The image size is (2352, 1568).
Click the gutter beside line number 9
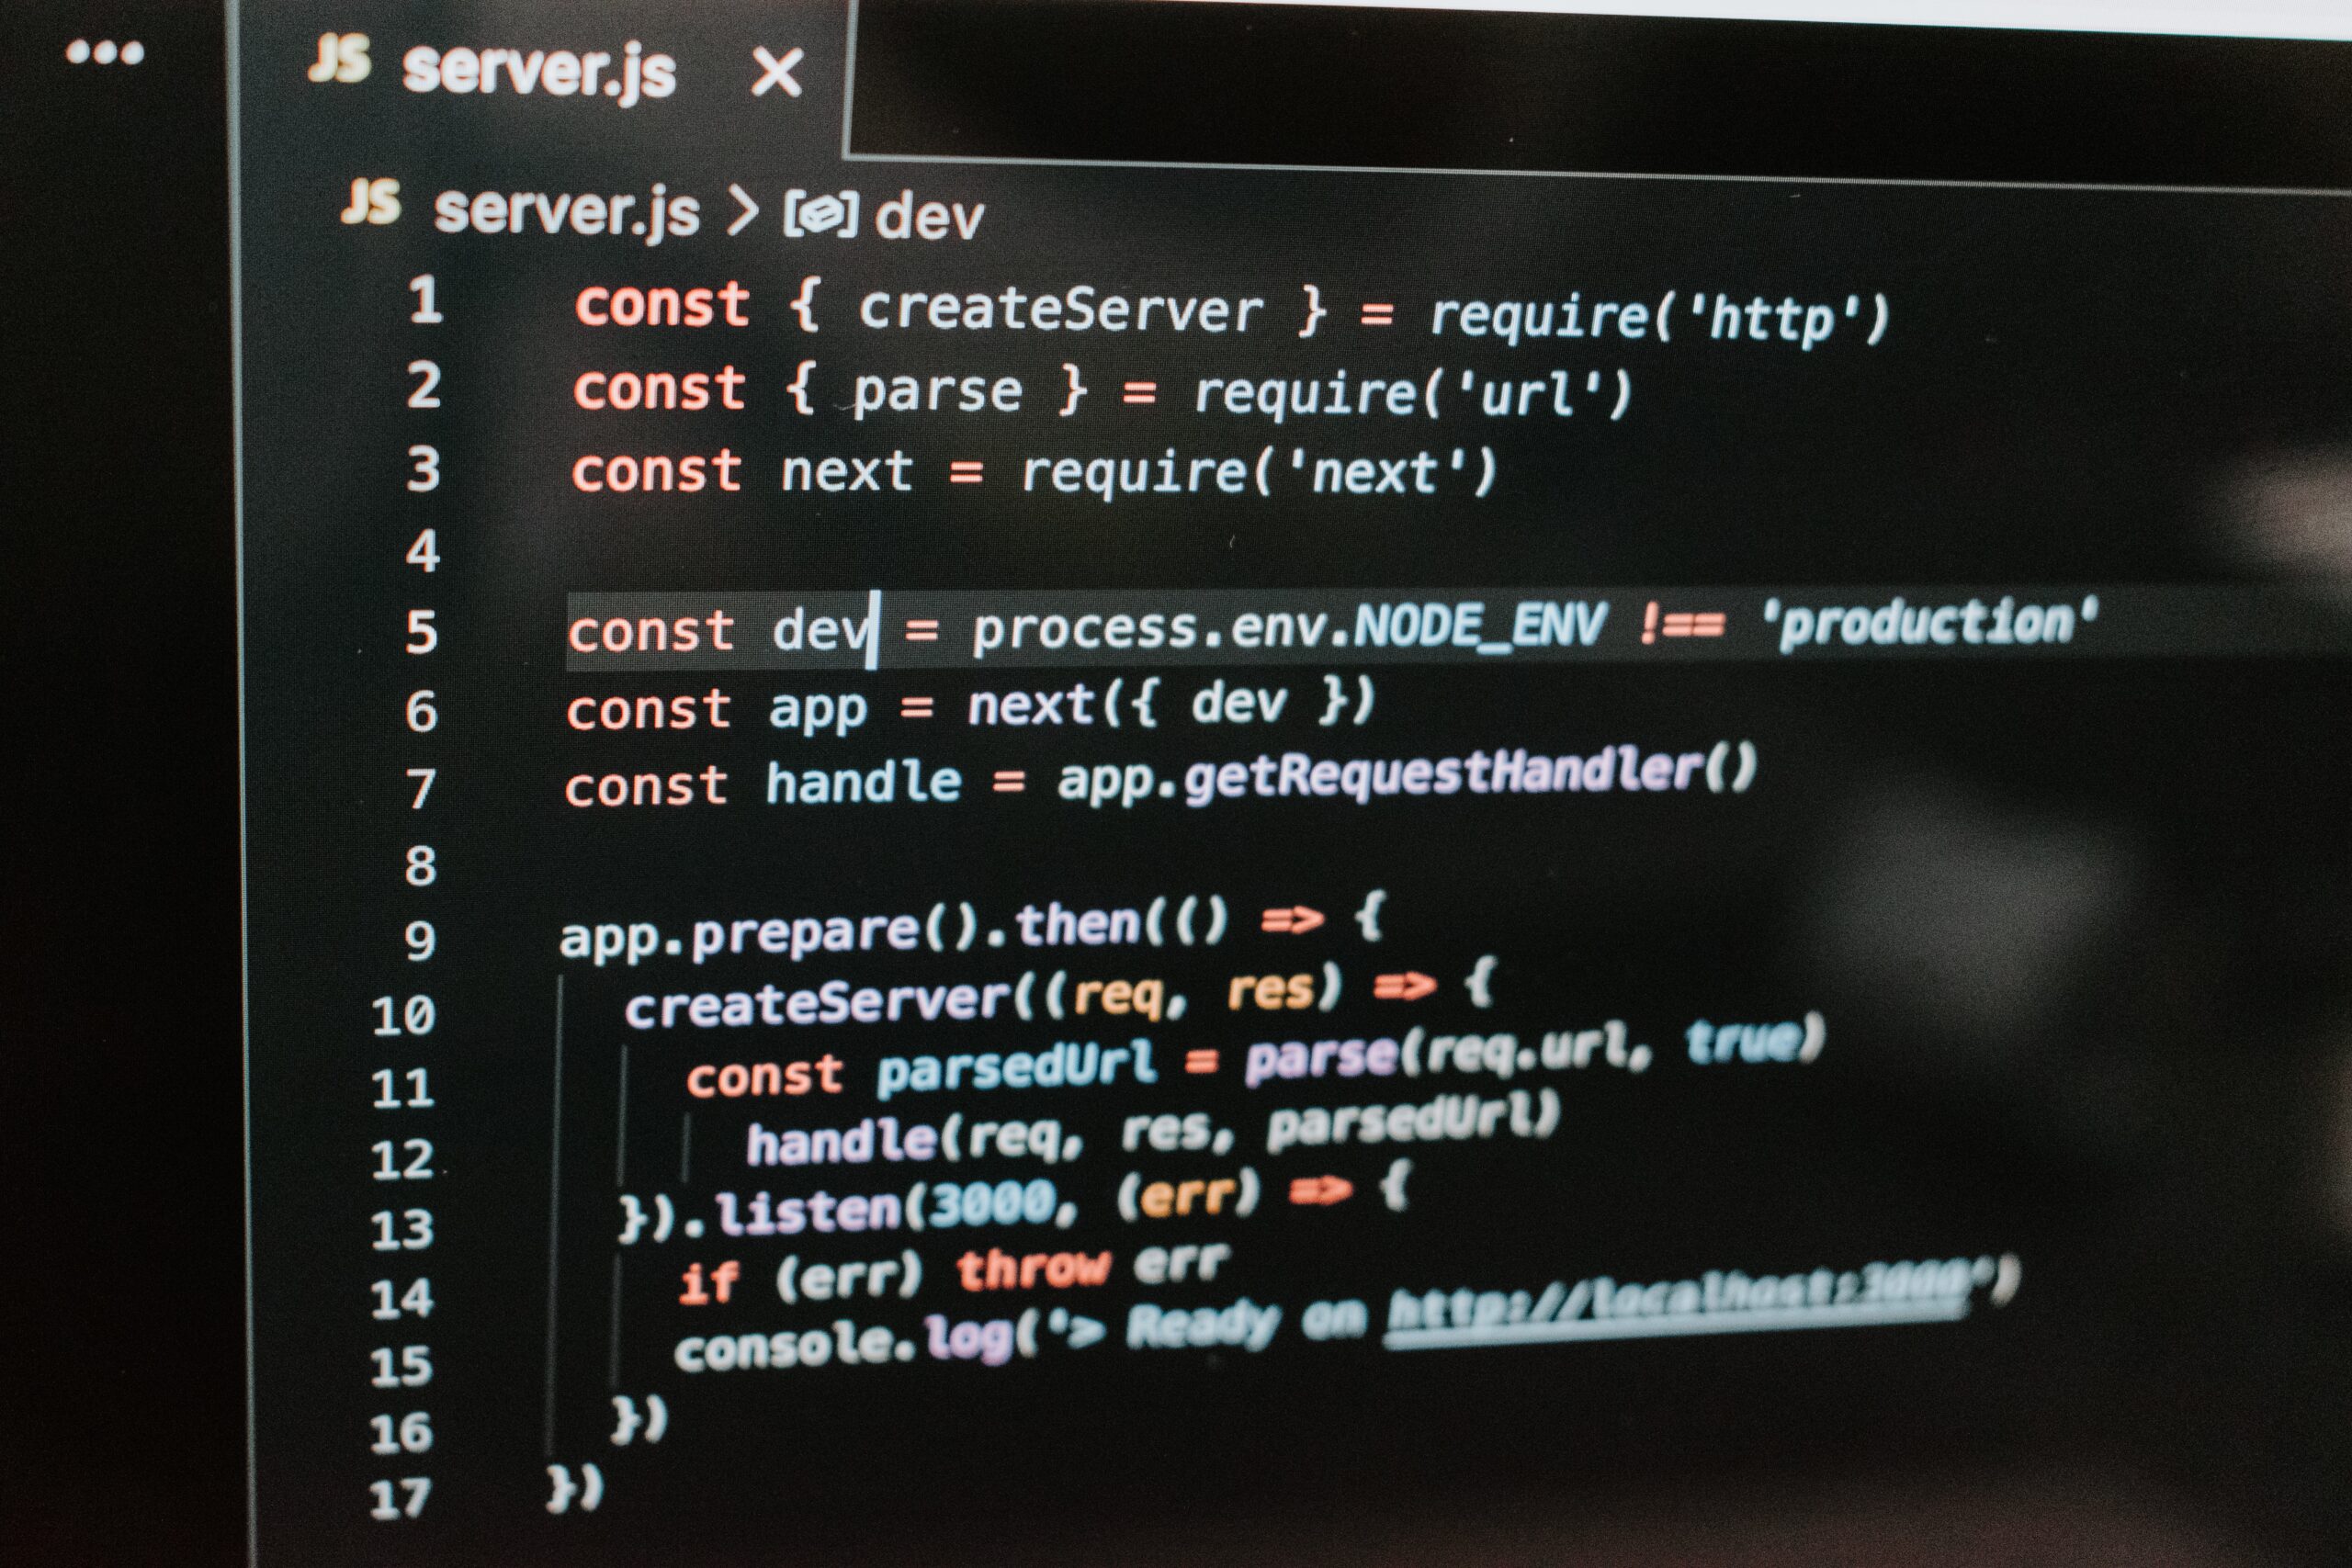[x=420, y=941]
